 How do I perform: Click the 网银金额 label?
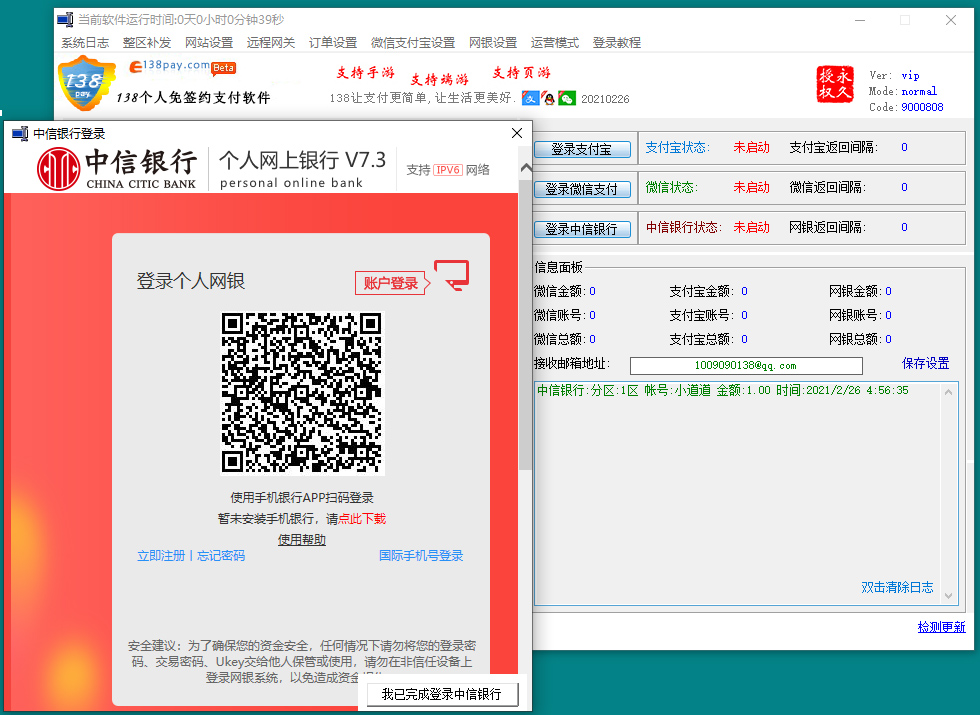(856, 291)
